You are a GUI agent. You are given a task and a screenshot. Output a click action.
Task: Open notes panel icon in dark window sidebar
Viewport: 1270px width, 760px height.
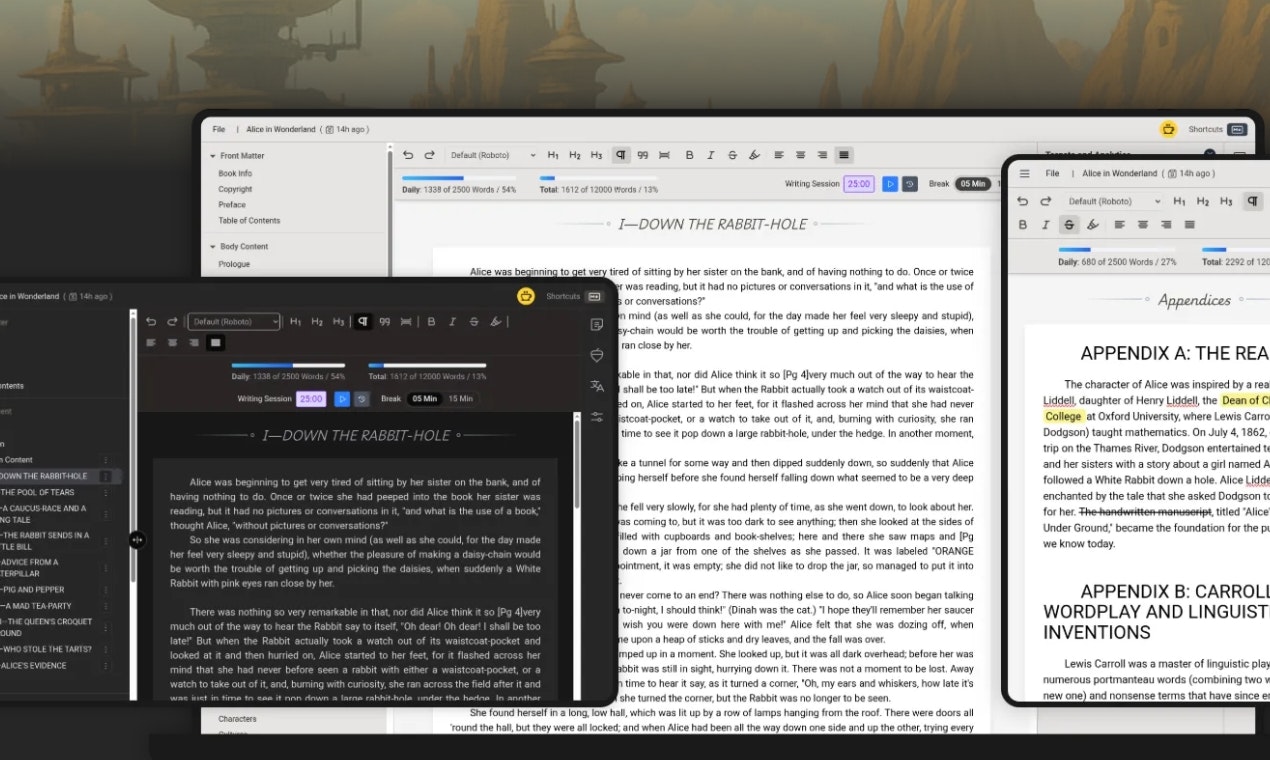[597, 324]
